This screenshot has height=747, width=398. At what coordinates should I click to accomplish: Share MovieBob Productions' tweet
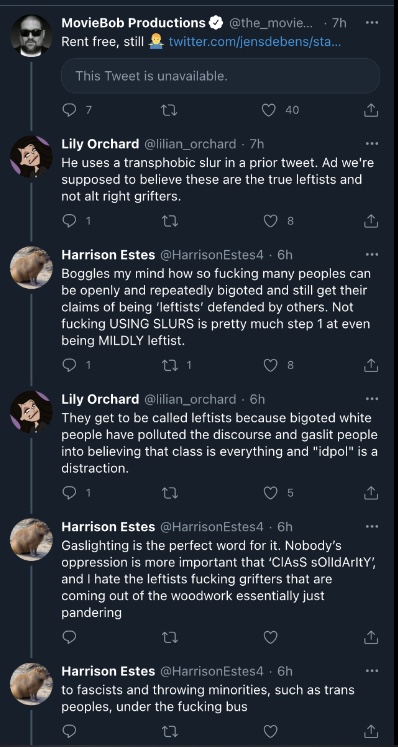(371, 110)
